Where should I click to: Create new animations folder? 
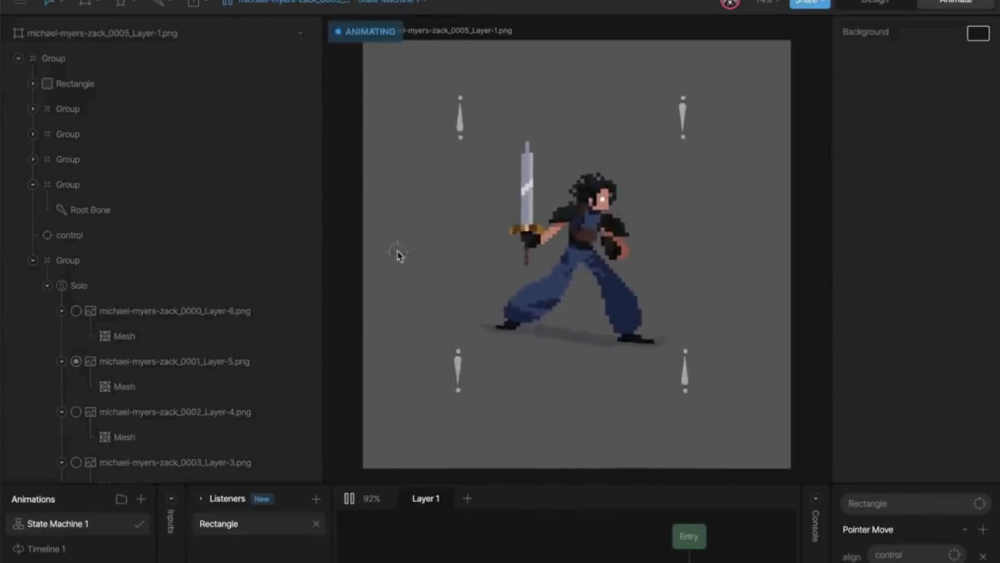click(121, 499)
